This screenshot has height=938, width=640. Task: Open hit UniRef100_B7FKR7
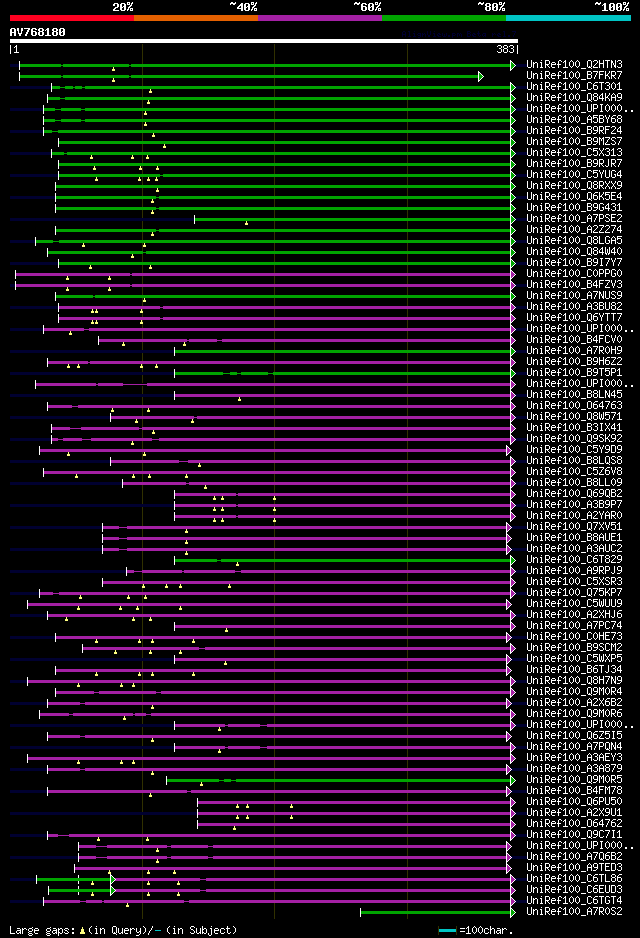[x=574, y=76]
